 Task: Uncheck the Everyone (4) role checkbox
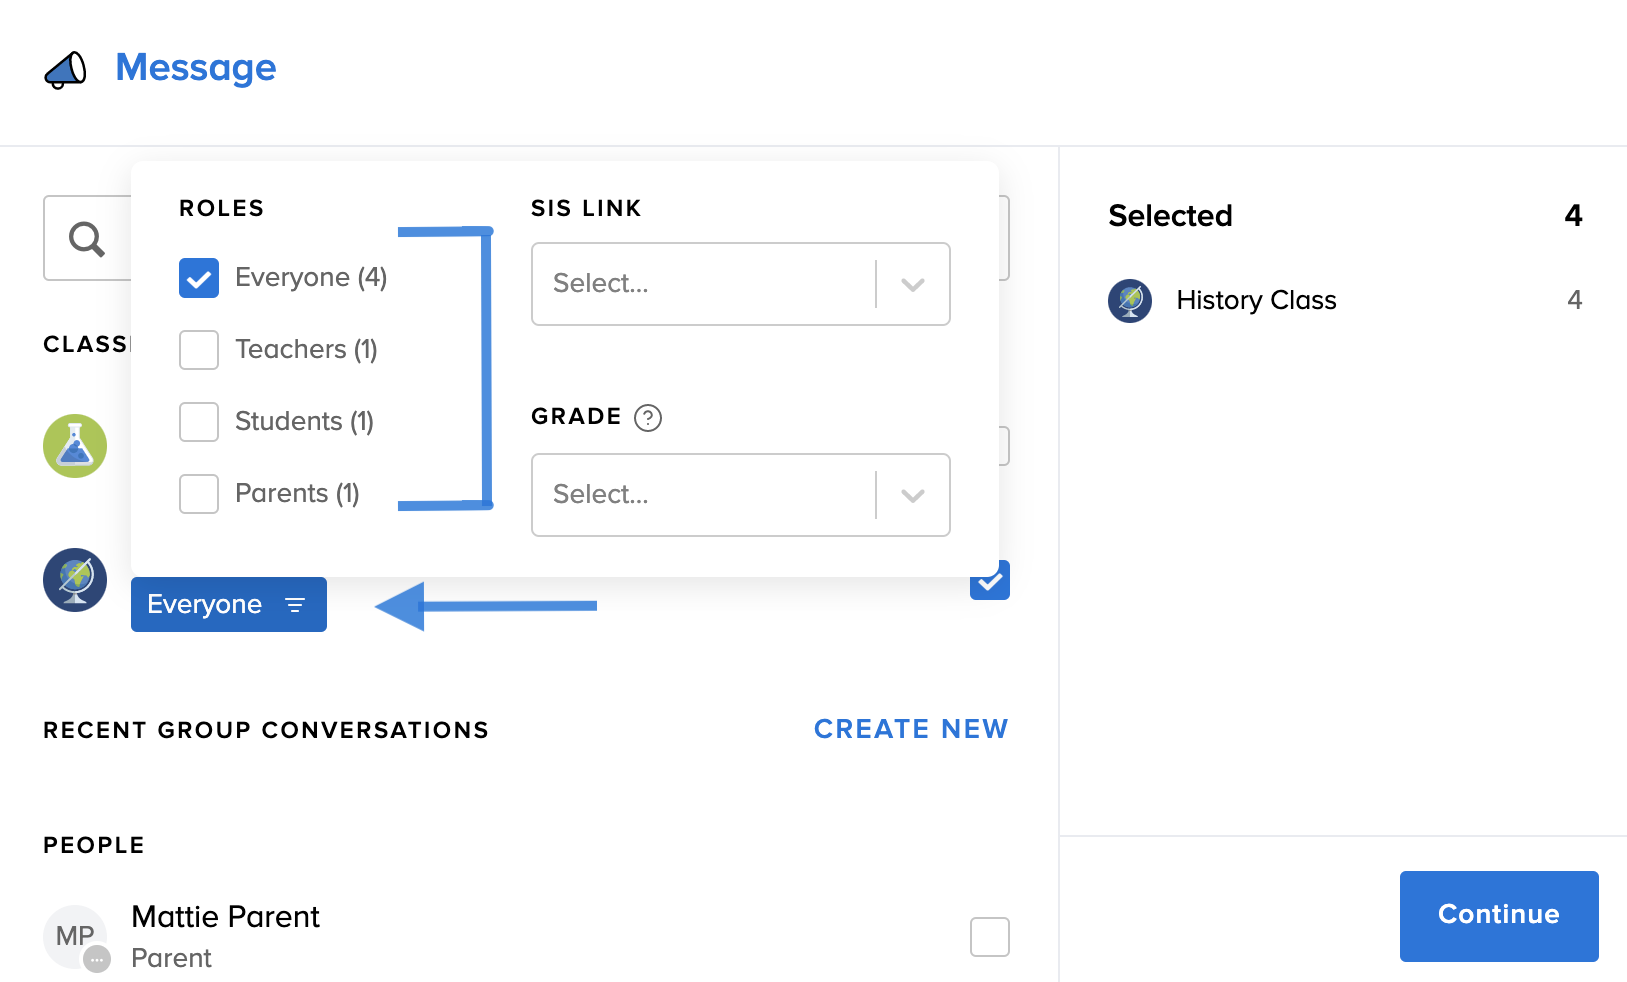point(199,278)
